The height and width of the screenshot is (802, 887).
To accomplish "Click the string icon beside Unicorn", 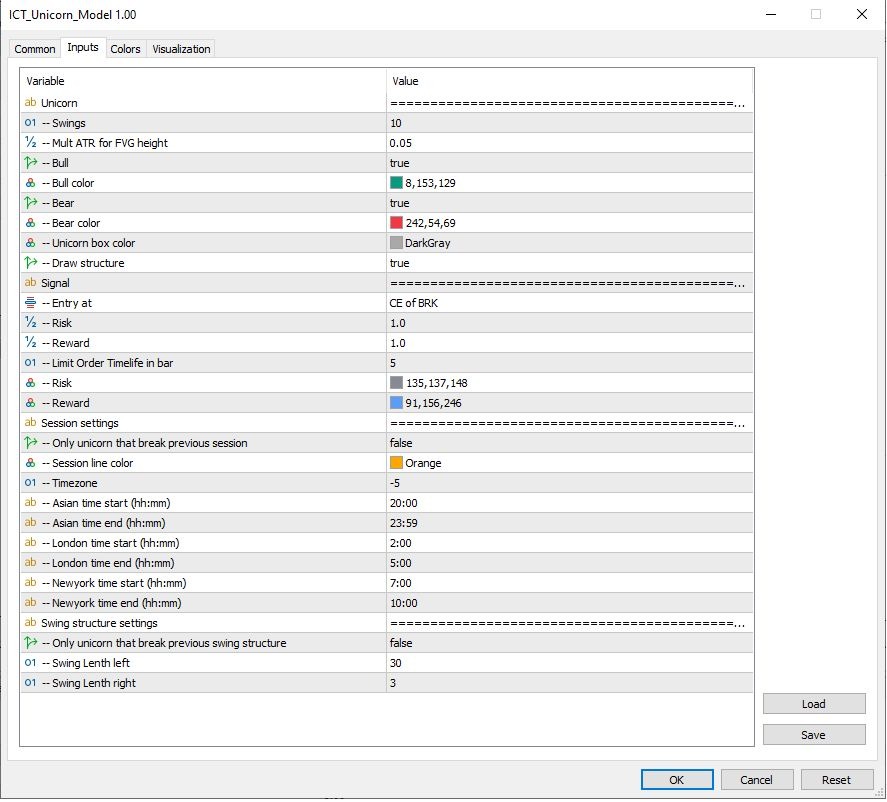I will click(x=30, y=103).
